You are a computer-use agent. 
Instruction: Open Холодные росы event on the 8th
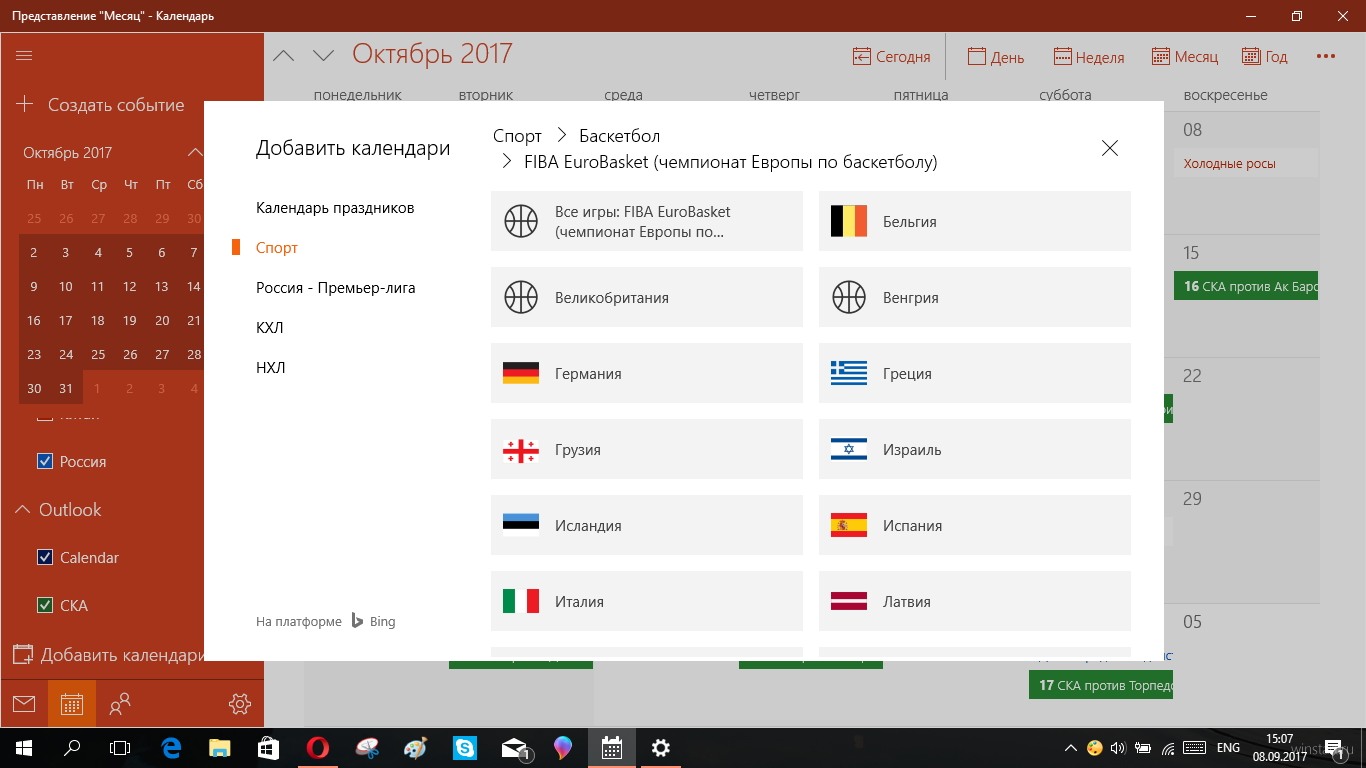pyautogui.click(x=1246, y=163)
